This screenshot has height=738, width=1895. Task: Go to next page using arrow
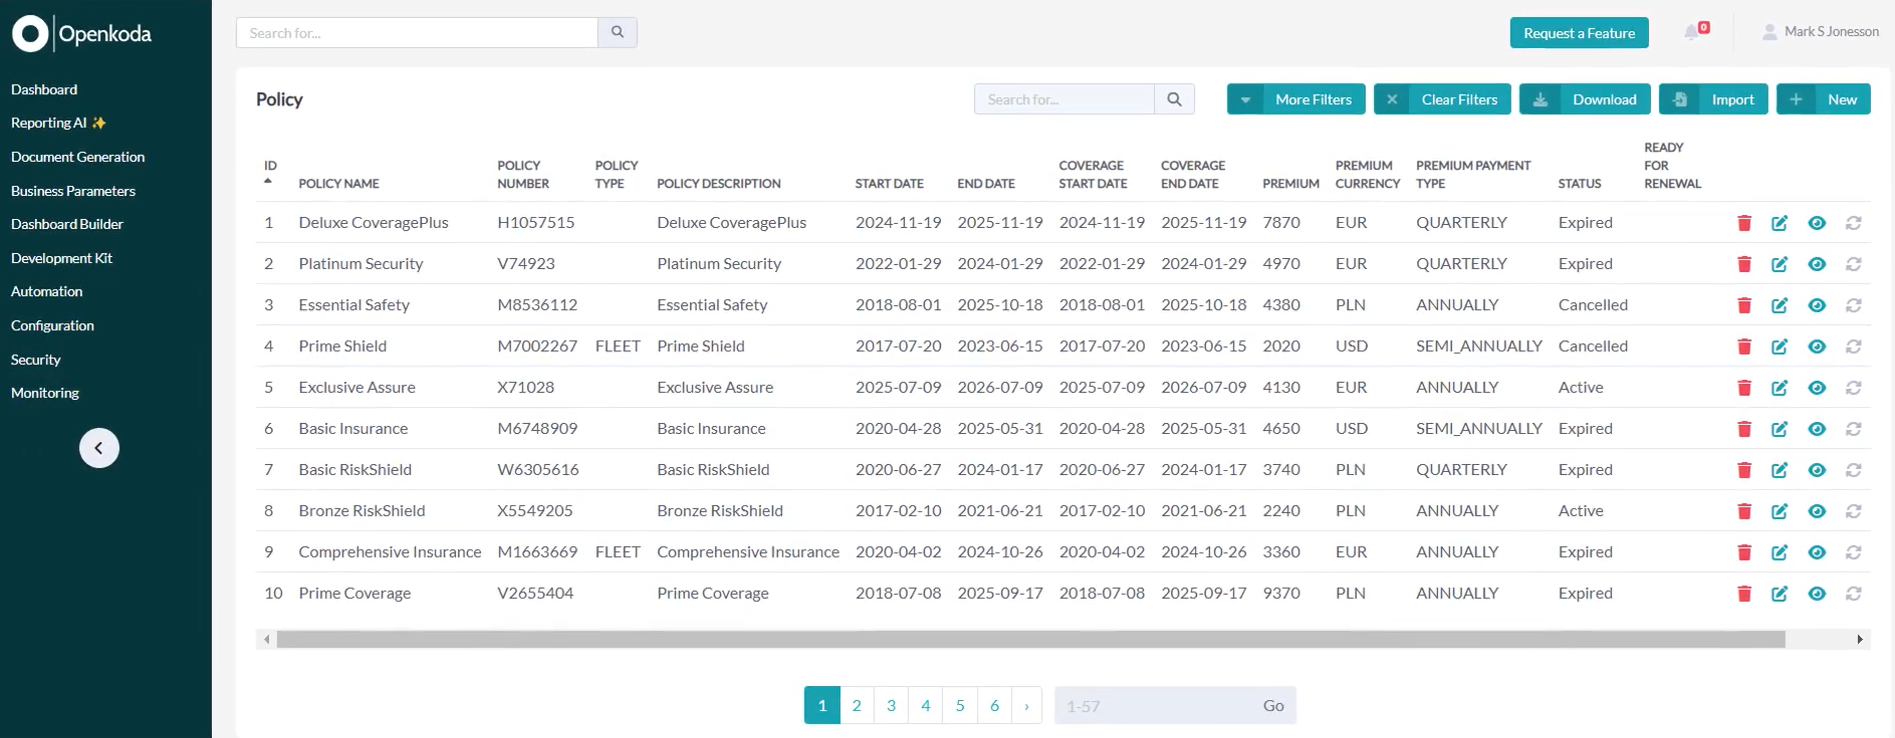(1027, 705)
